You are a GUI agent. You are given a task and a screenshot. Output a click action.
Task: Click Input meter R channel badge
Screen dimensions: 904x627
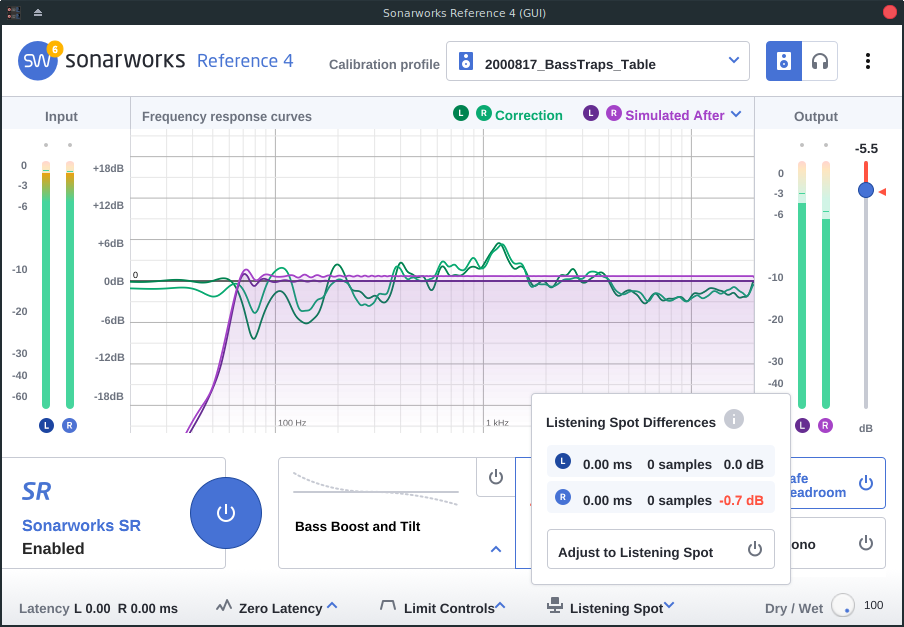[x=69, y=426]
